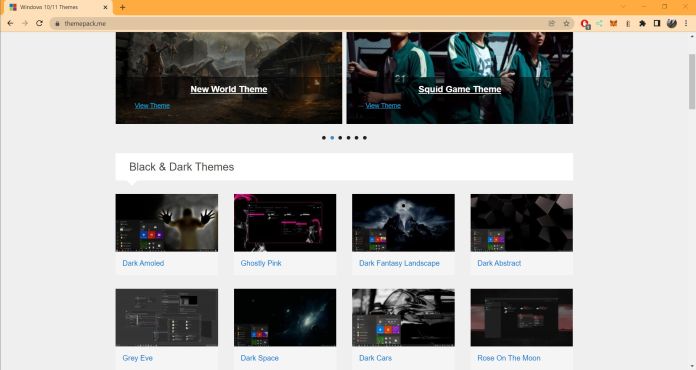Click the lock icon in address bar
Screen dimensions: 696x370
(x=57, y=24)
